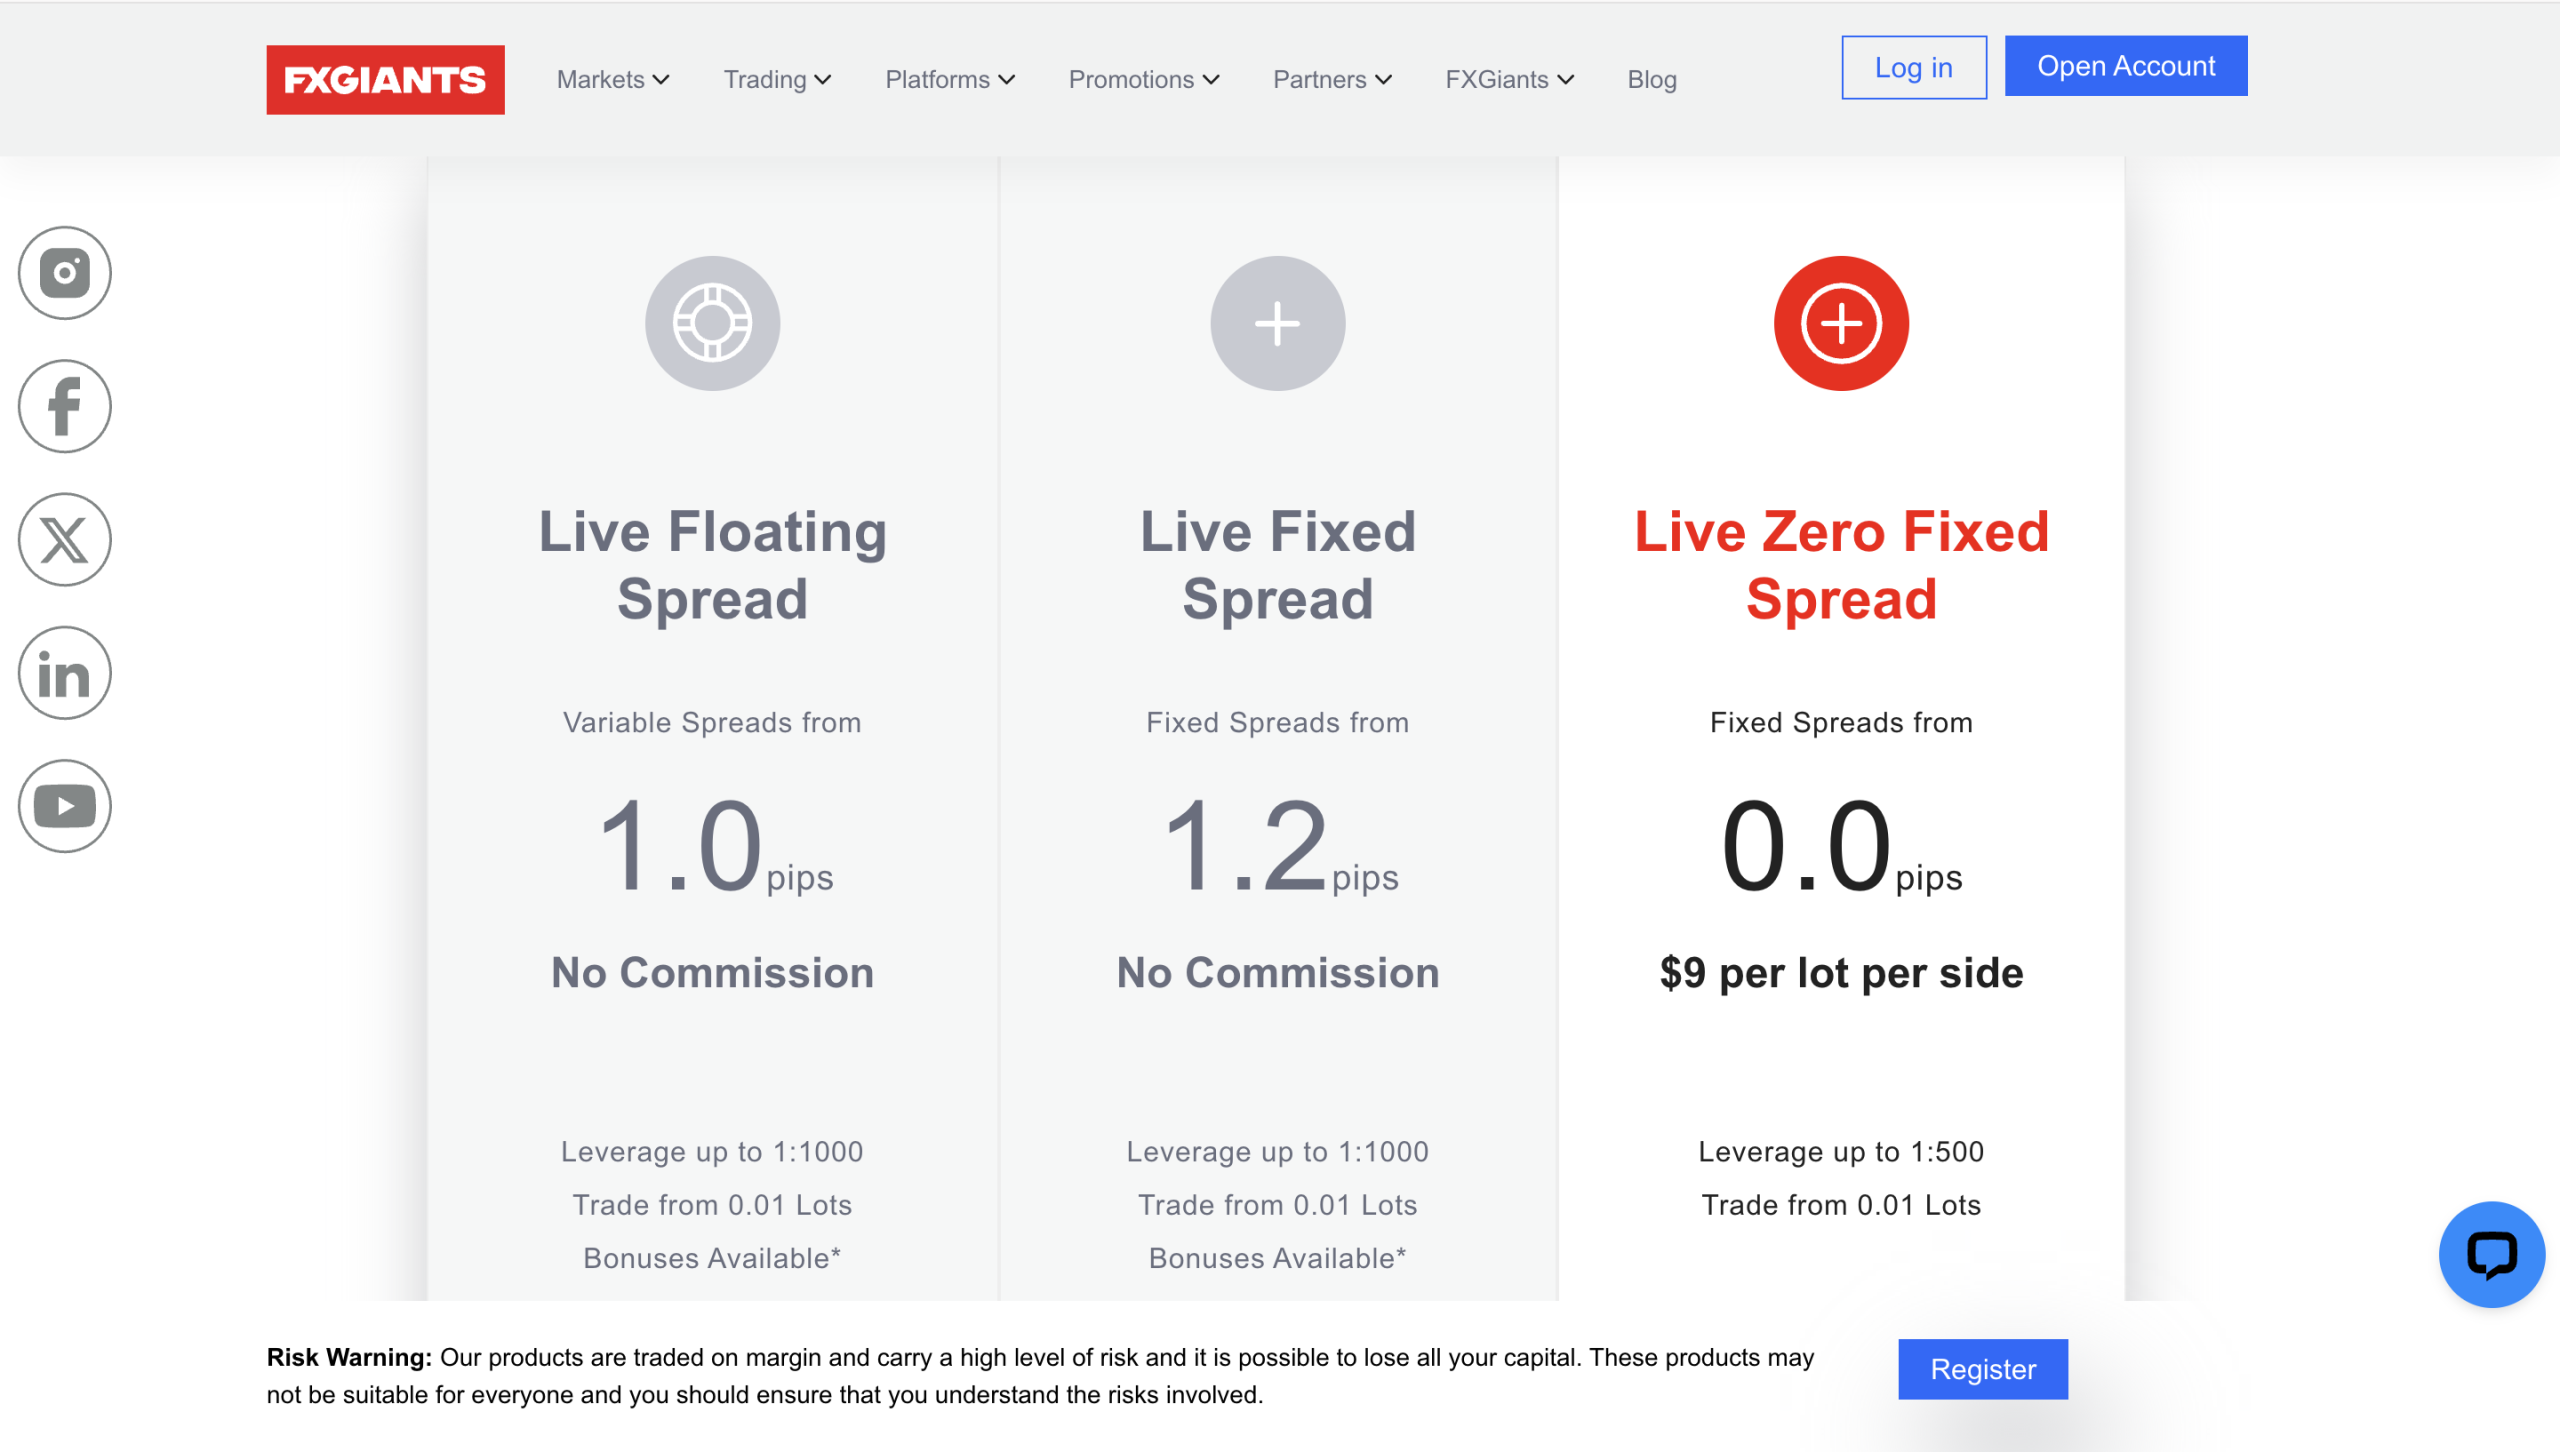Open the Facebook social icon

tap(65, 406)
